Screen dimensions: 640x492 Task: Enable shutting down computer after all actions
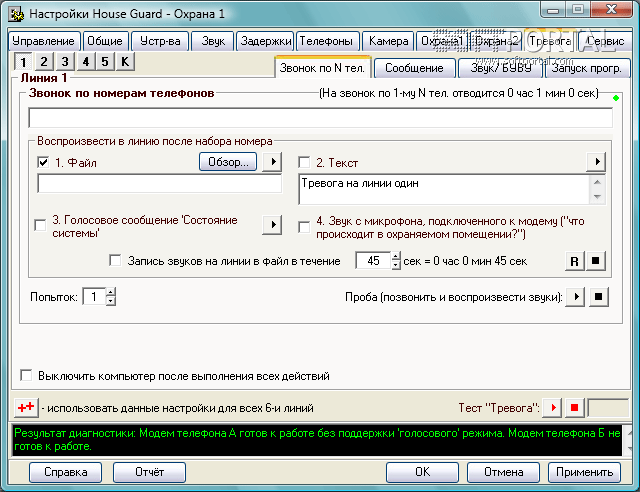point(26,375)
